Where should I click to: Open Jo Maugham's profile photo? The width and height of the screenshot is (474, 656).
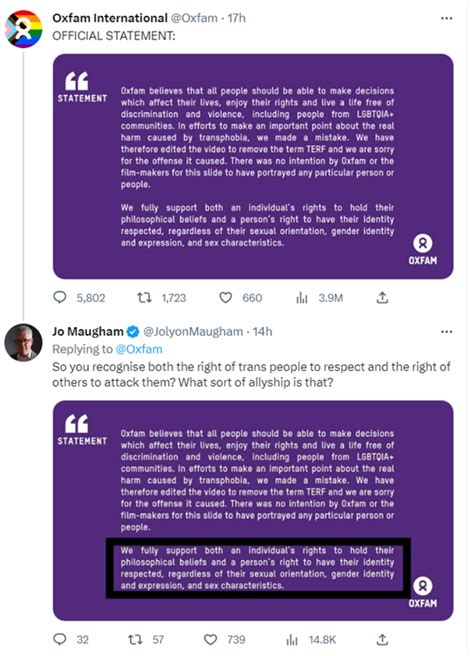click(x=23, y=342)
